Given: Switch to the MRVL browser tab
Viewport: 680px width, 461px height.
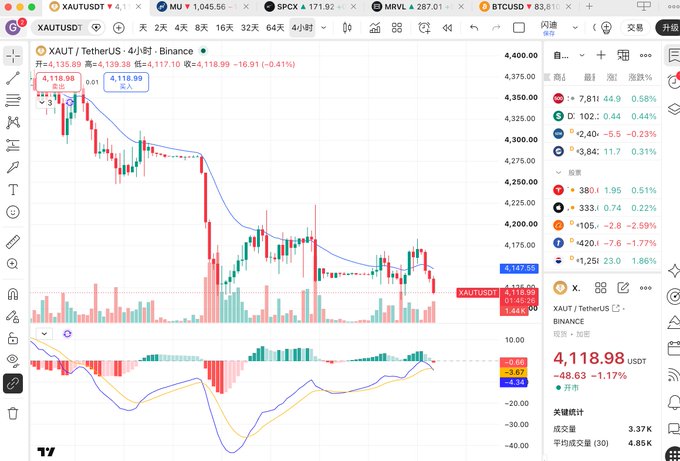Looking at the screenshot, I should (419, 7).
